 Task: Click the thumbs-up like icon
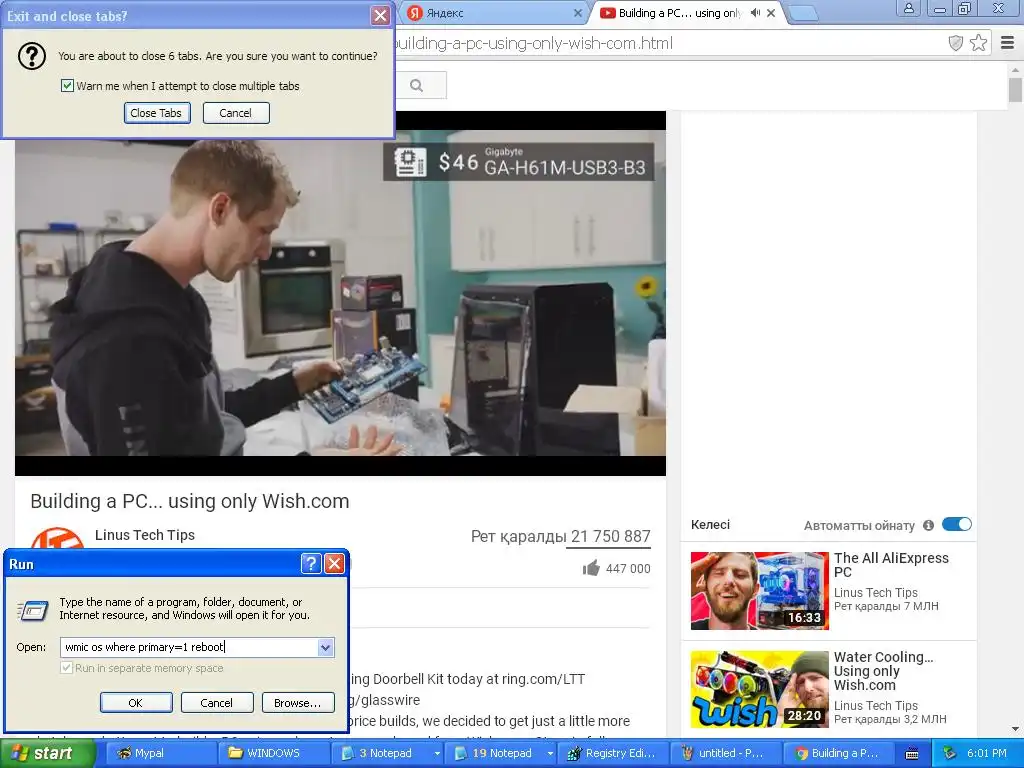[x=591, y=568]
